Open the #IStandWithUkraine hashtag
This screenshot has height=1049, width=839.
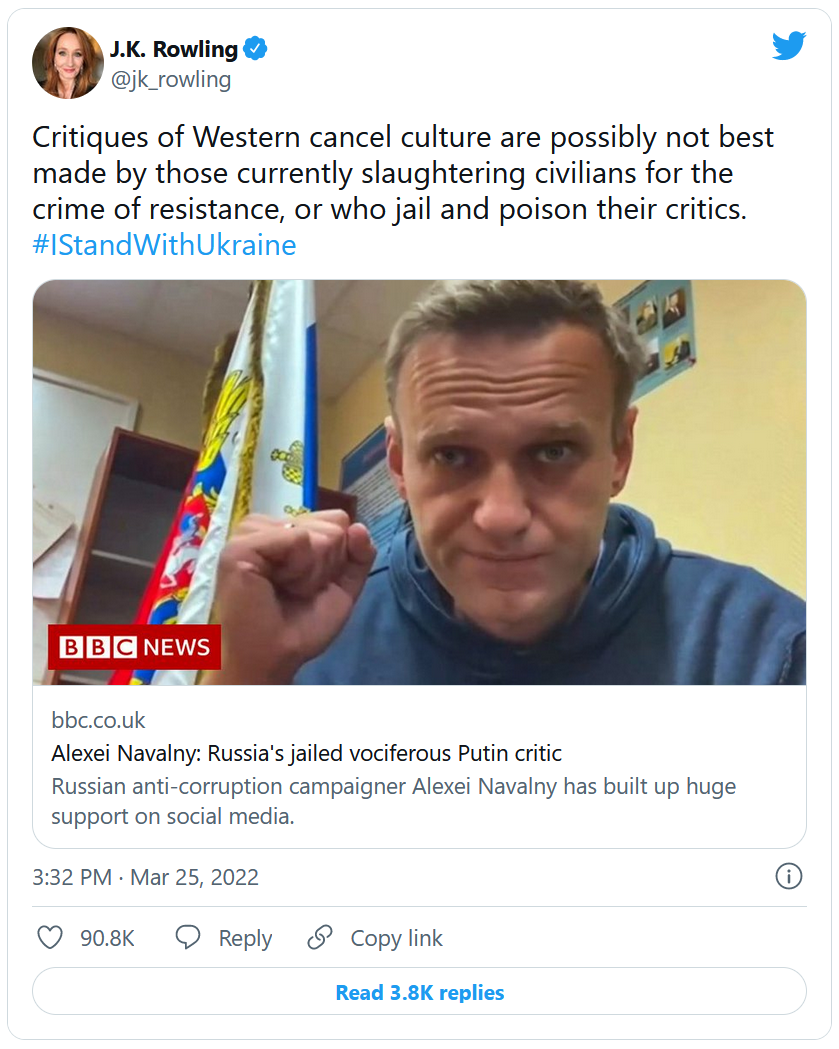pos(164,245)
